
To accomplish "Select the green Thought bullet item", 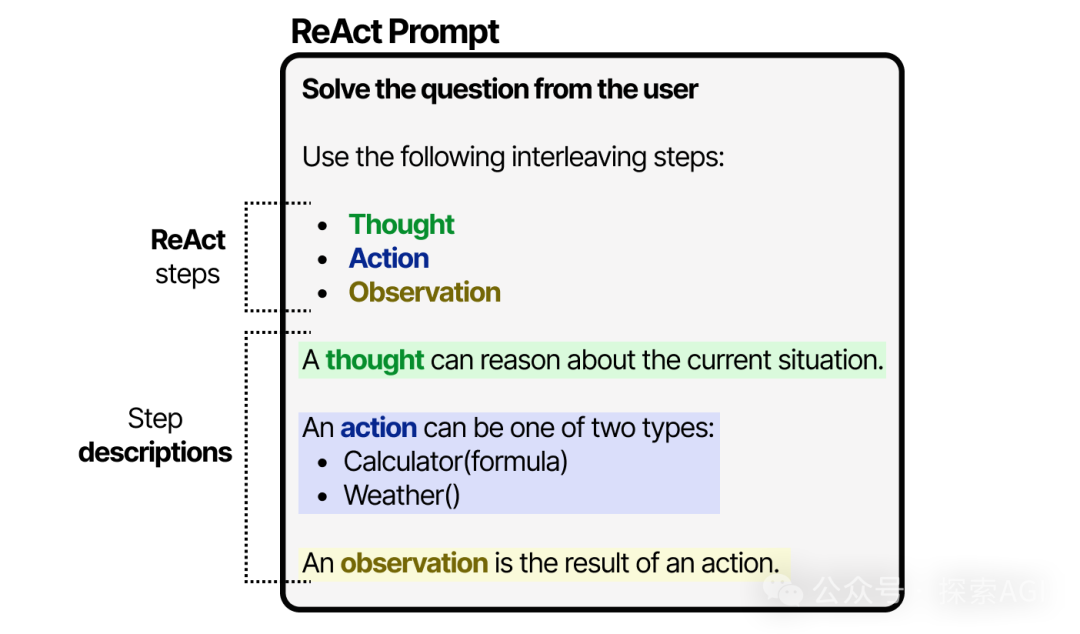I will pyautogui.click(x=401, y=225).
